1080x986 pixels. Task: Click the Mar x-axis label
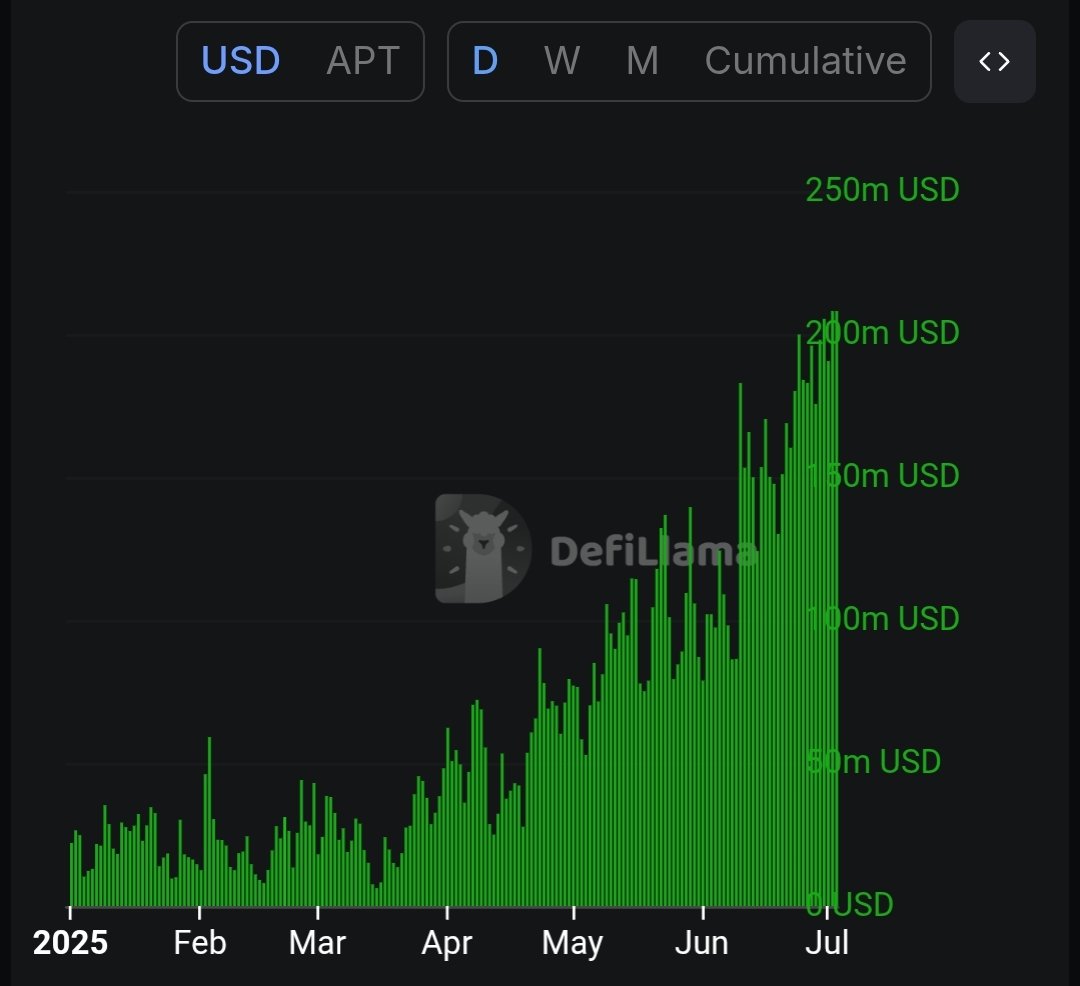tap(317, 943)
